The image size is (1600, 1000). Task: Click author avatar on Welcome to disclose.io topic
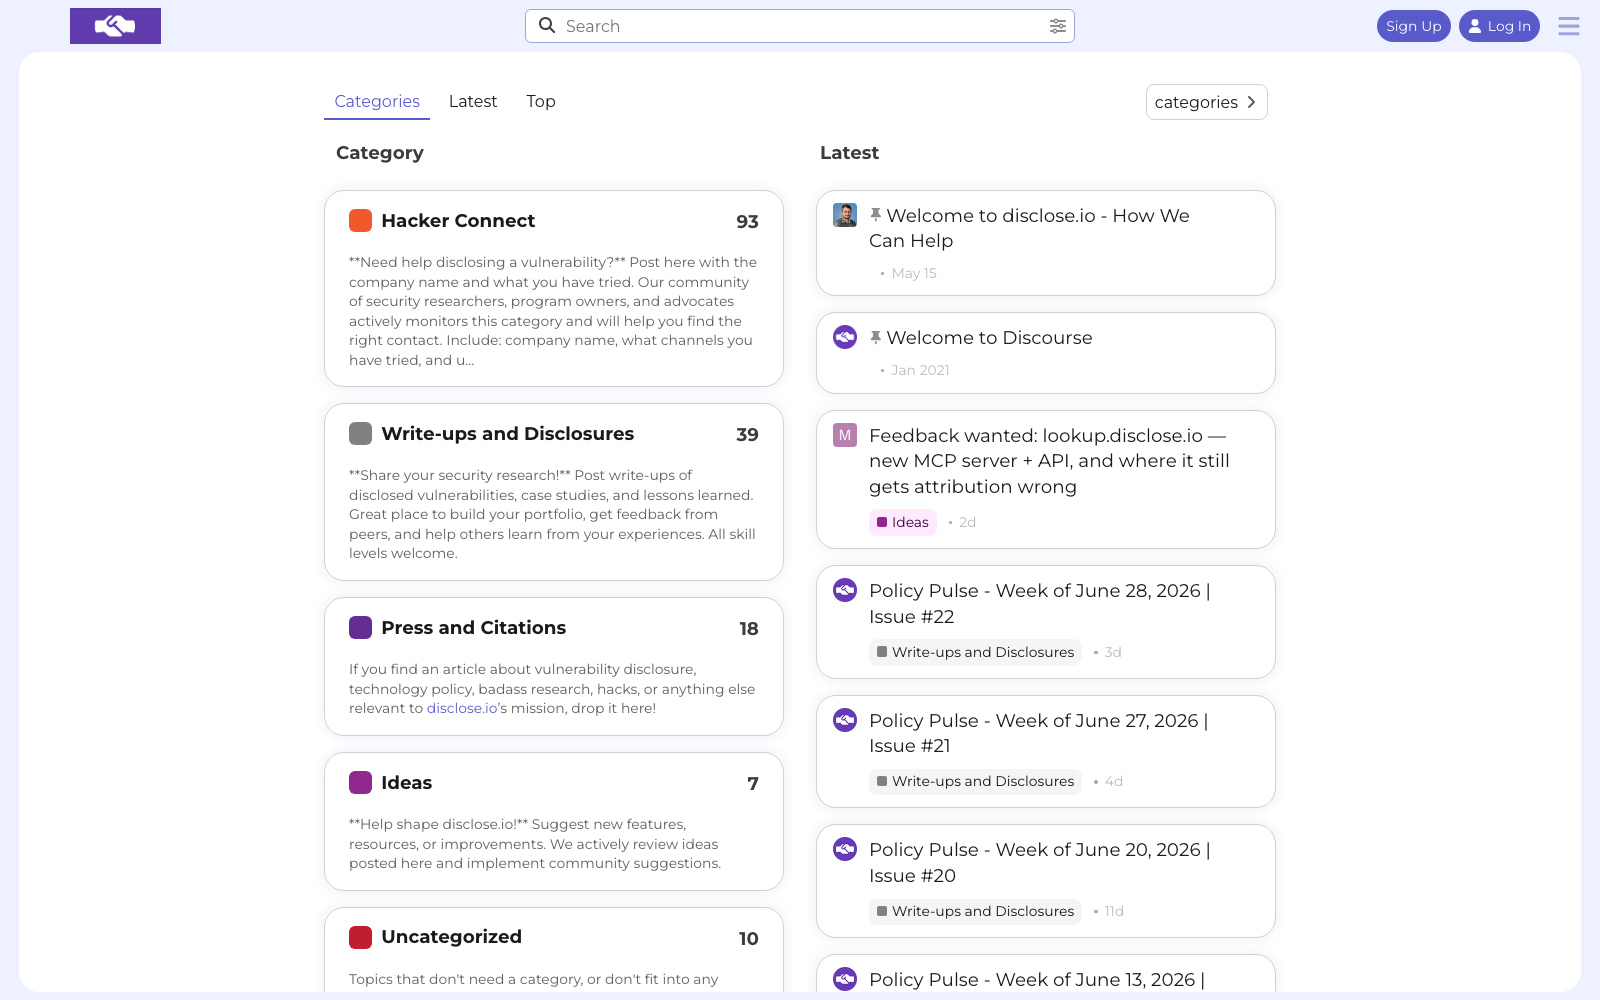[x=845, y=215]
